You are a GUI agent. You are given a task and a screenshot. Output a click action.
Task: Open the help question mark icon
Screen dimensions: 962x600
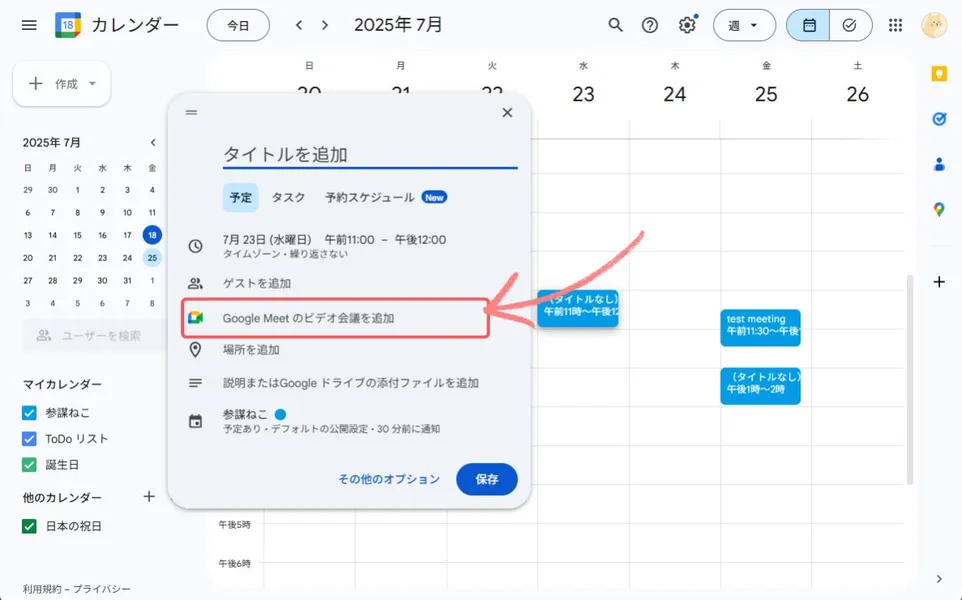(650, 25)
